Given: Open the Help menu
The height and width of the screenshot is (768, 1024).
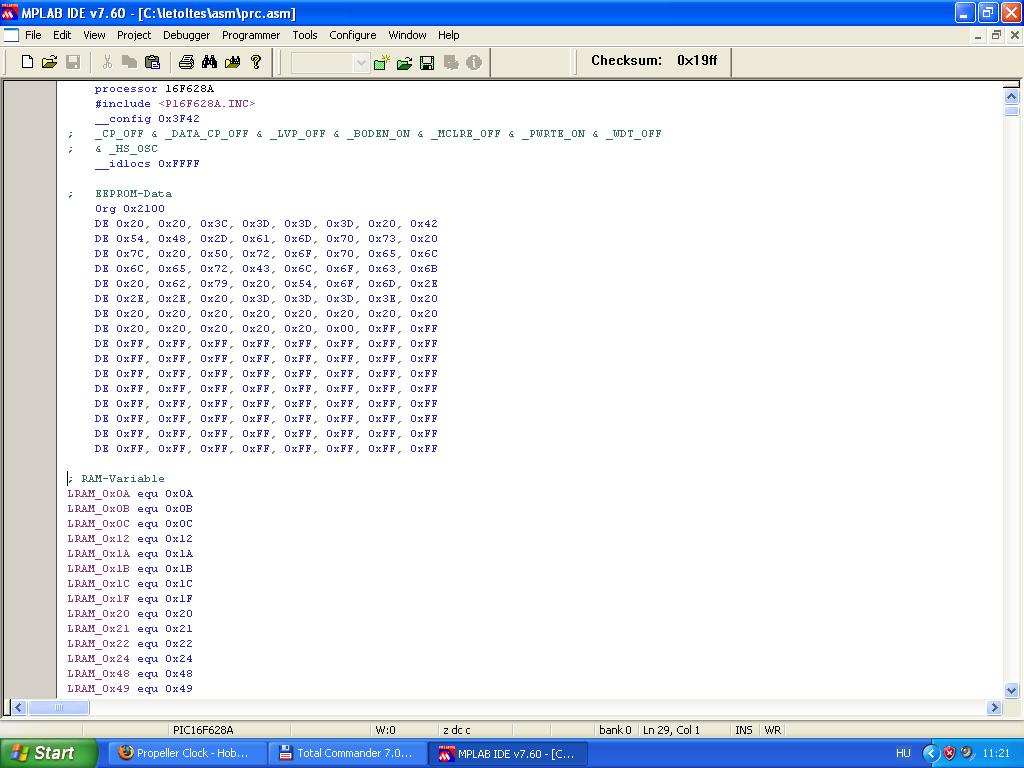Looking at the screenshot, I should (449, 35).
